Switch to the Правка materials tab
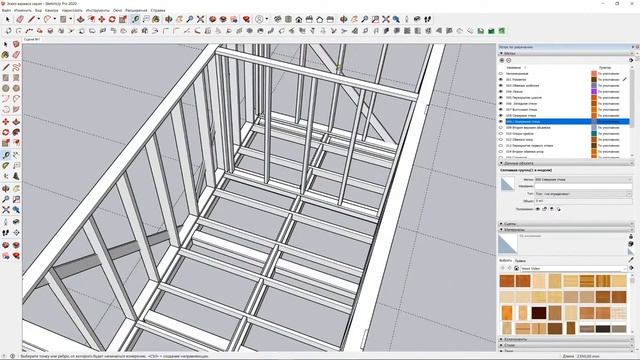Viewport: 640px width, 360px height. 520,260
